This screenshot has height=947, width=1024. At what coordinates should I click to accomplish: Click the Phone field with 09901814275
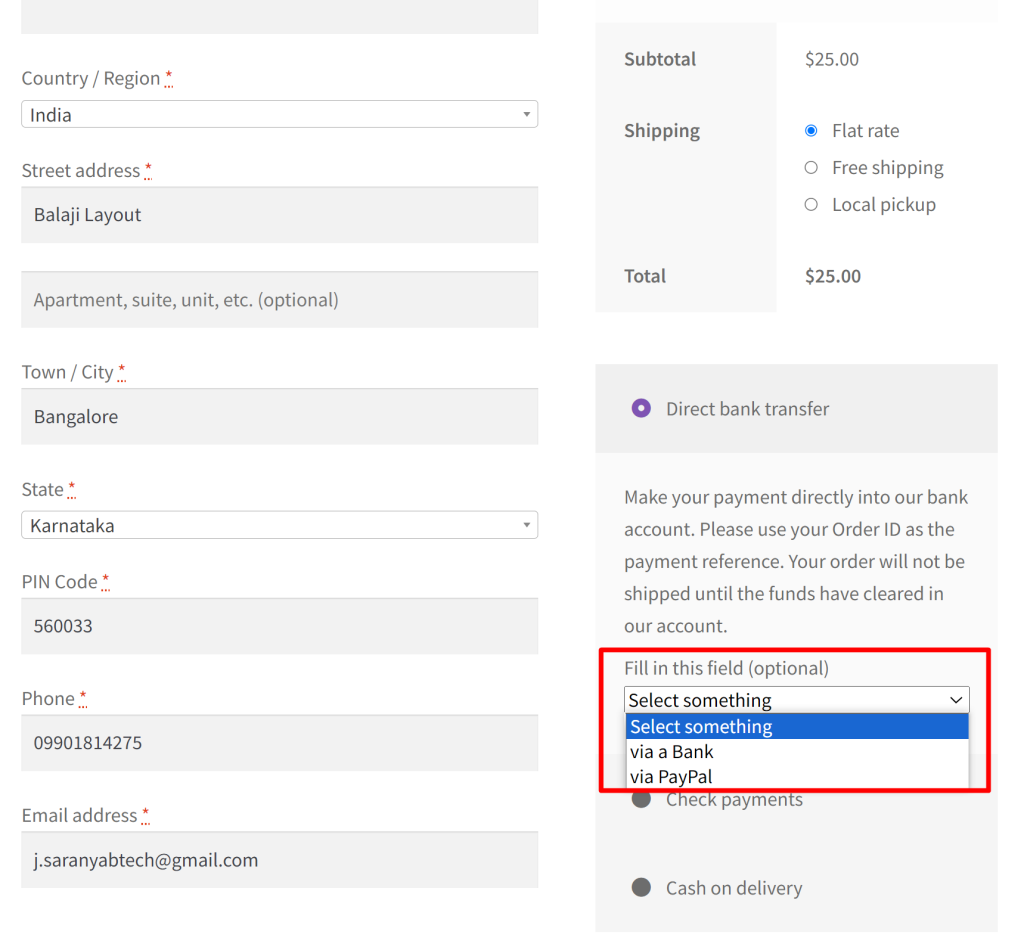280,743
